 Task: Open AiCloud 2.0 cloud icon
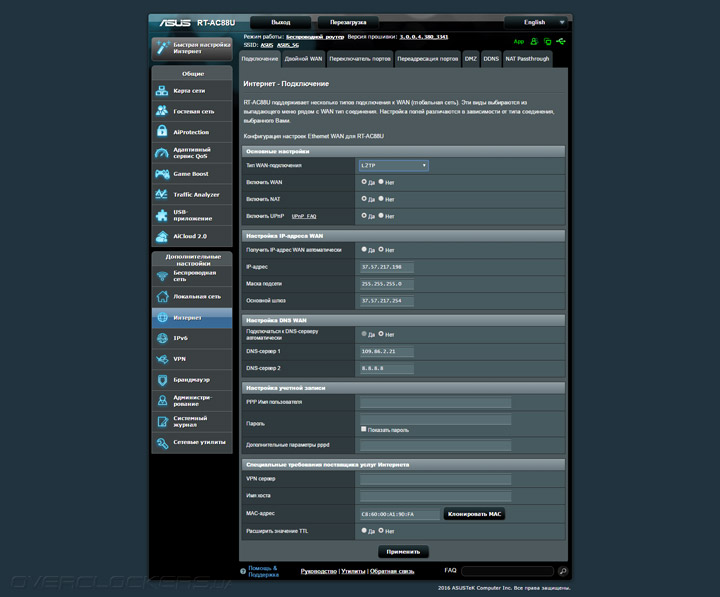163,236
